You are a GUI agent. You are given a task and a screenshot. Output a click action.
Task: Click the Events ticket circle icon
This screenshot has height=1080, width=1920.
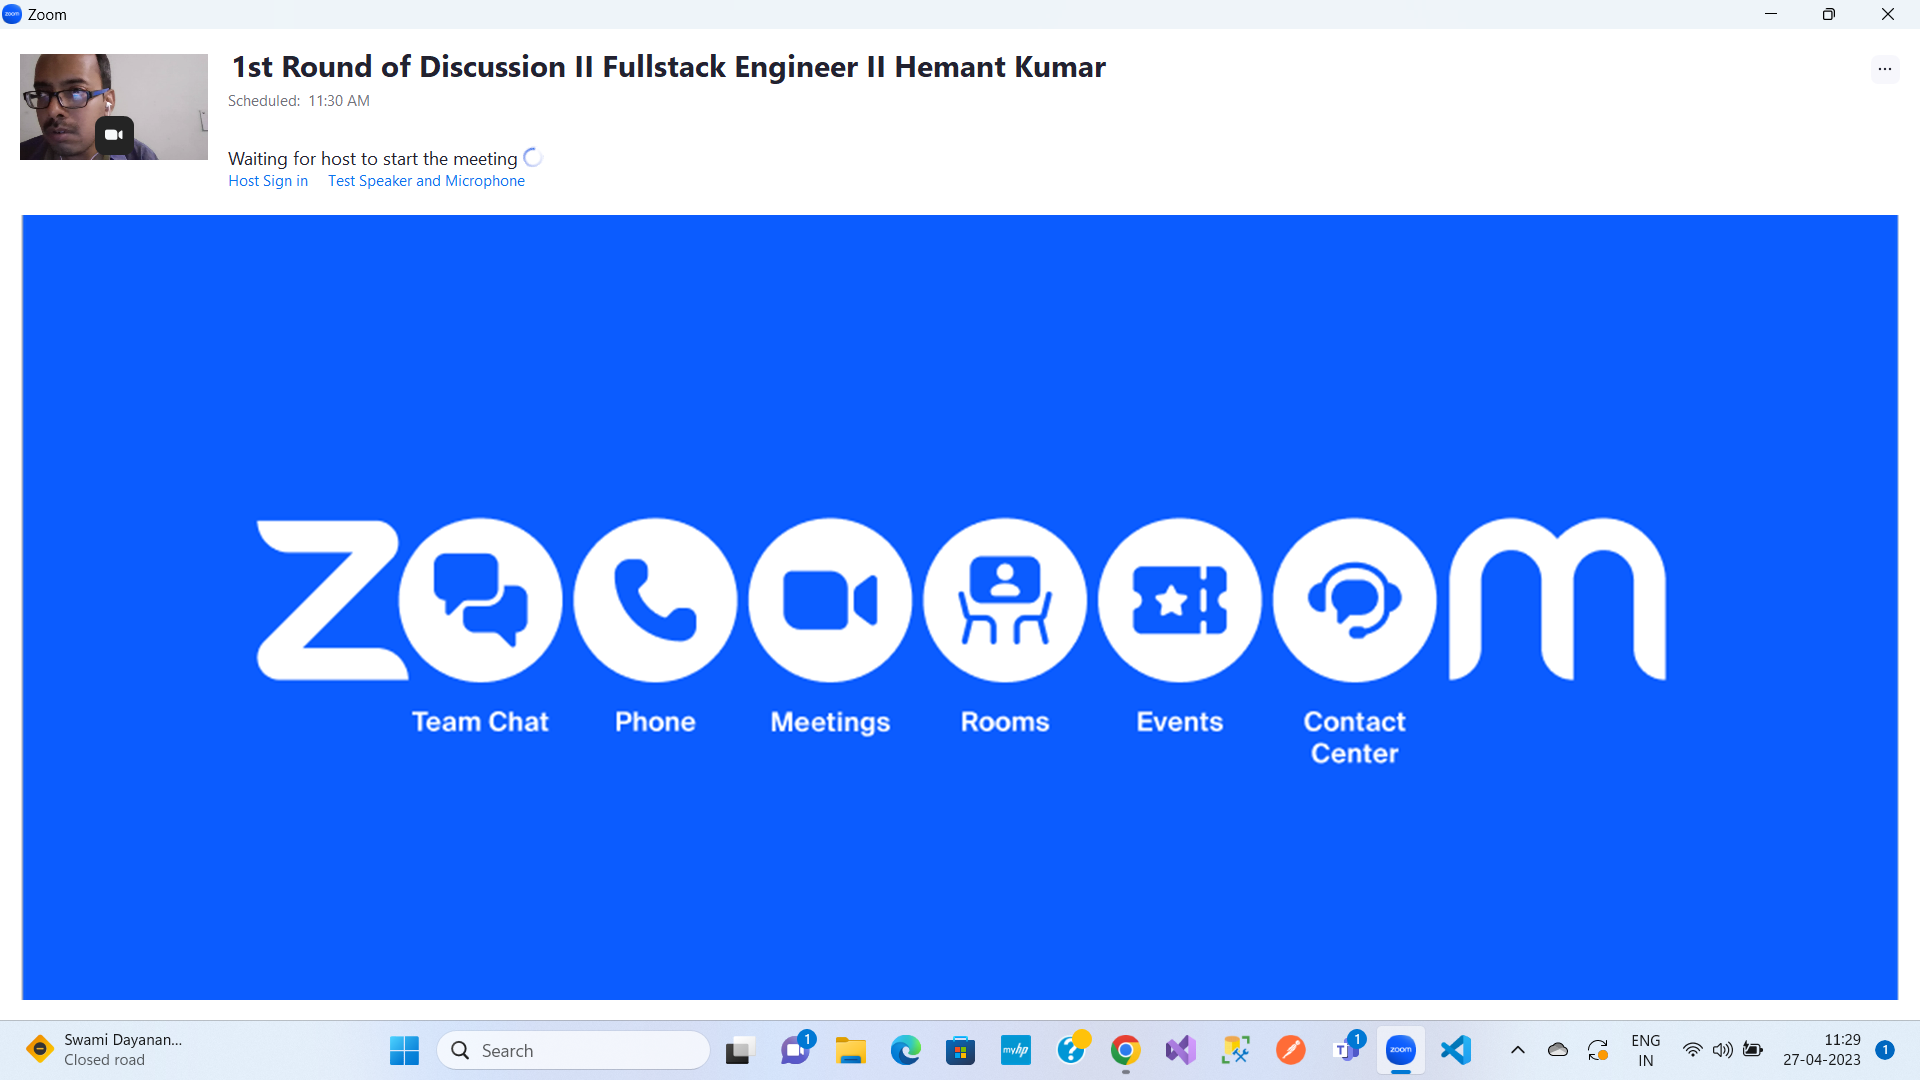1180,600
